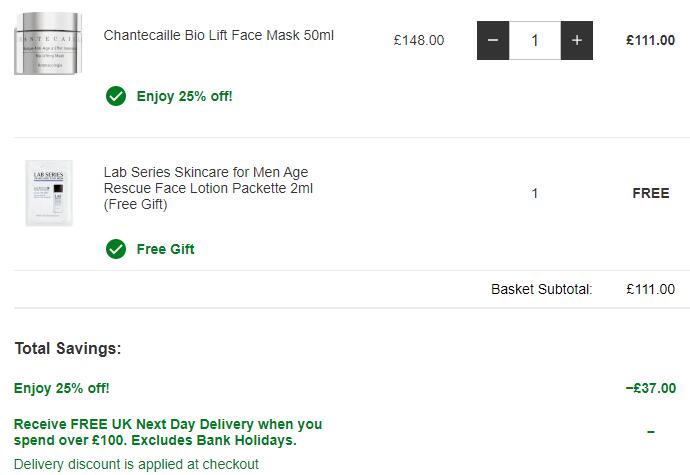Click the bold £111.00 mask line total
Image resolution: width=690 pixels, height=475 pixels.
tap(650, 41)
